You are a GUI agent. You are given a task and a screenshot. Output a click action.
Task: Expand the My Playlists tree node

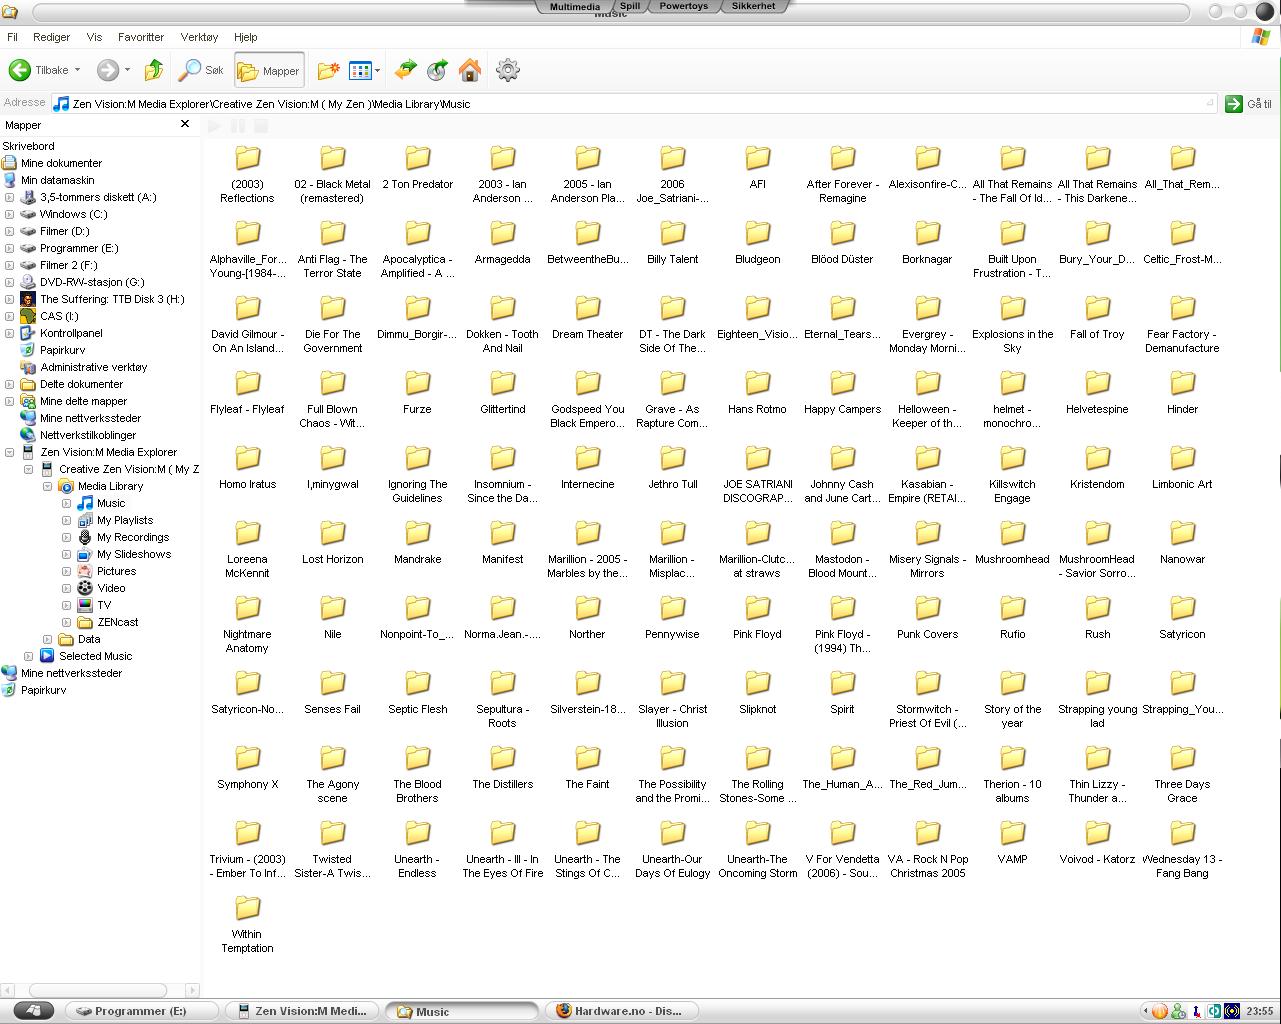coord(66,520)
